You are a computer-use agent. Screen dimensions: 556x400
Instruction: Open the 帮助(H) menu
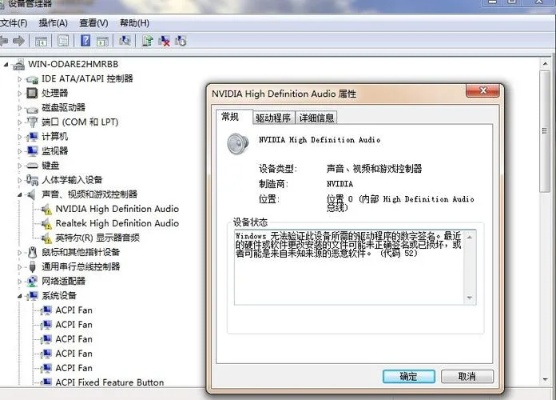(x=134, y=23)
